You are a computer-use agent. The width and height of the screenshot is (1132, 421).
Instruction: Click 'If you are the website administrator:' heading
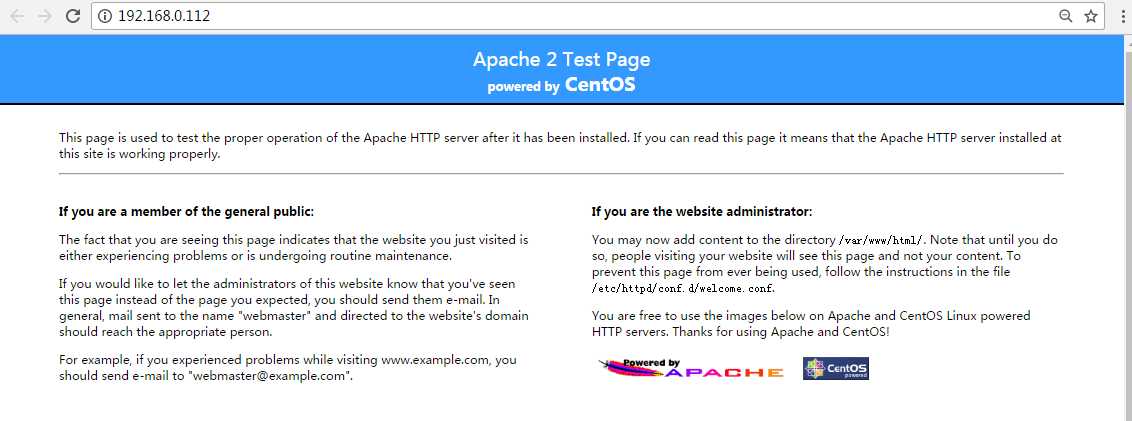[x=702, y=212]
